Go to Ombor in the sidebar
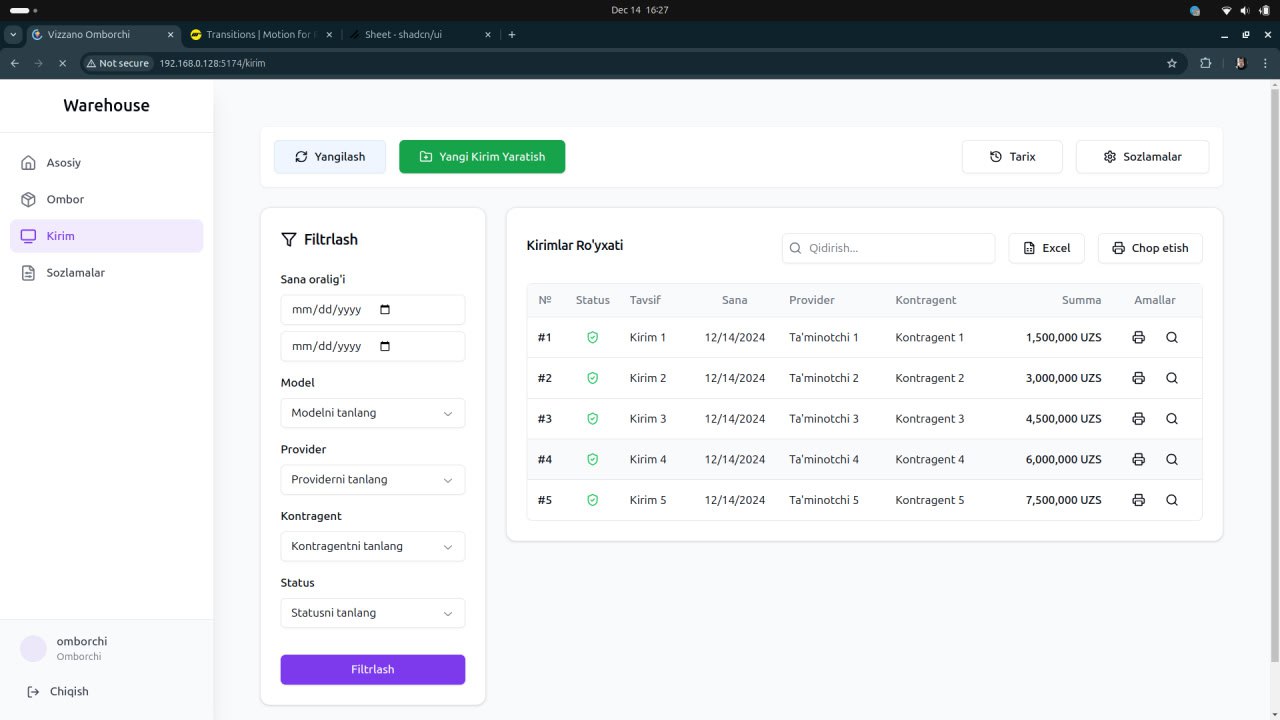1280x720 pixels. tap(65, 199)
